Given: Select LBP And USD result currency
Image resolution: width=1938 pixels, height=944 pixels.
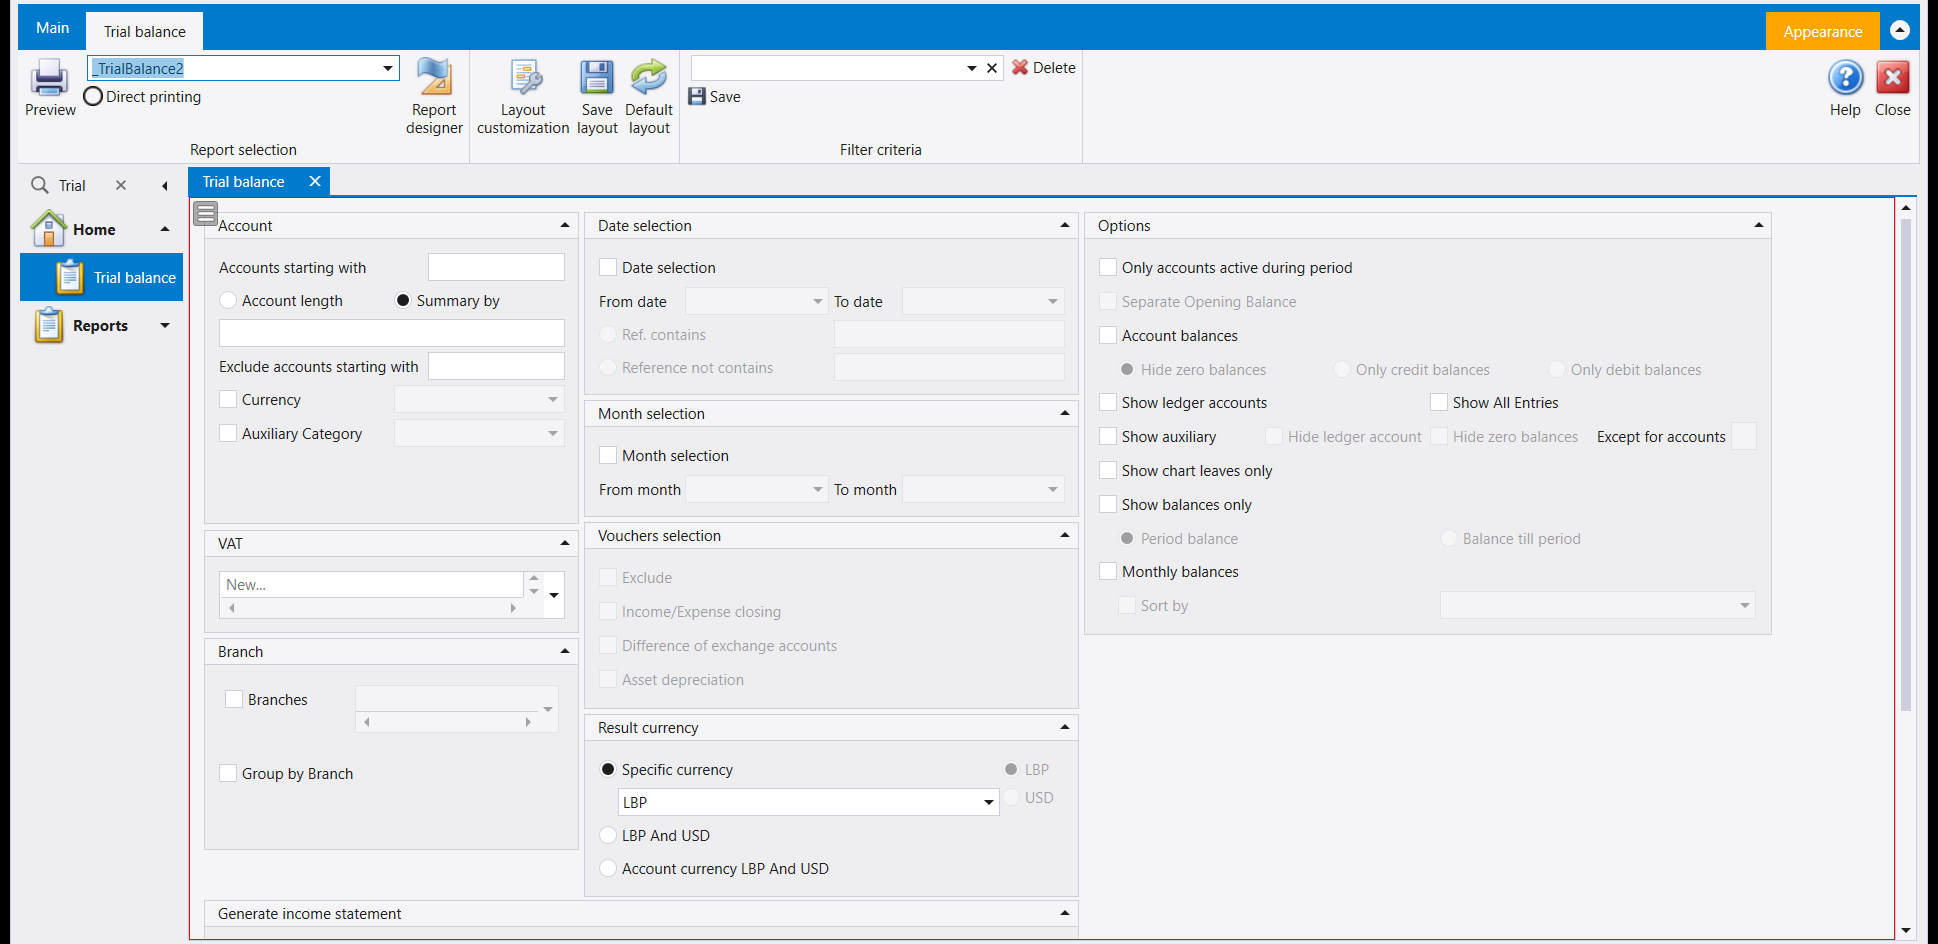Looking at the screenshot, I should (608, 835).
